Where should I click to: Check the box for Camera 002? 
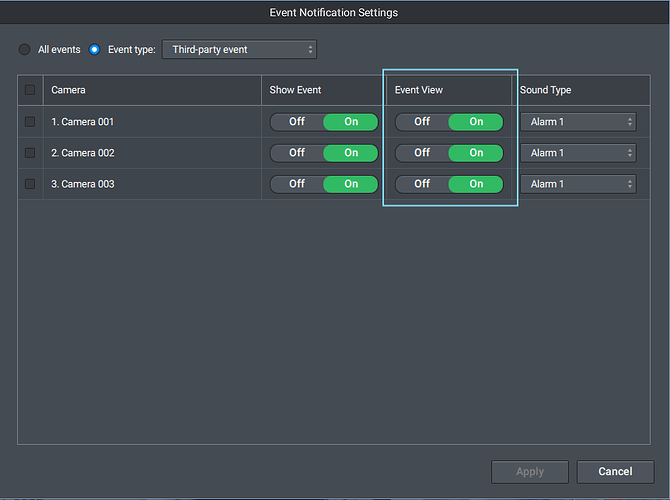(x=30, y=153)
